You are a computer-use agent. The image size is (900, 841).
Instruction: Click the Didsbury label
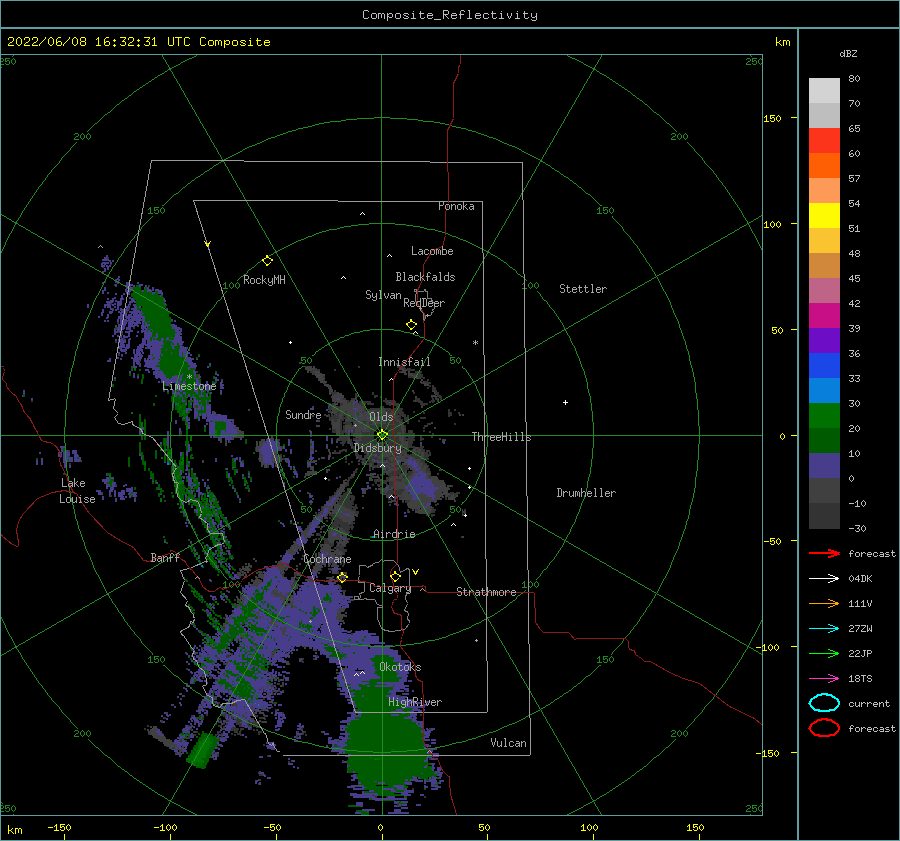pos(378,448)
